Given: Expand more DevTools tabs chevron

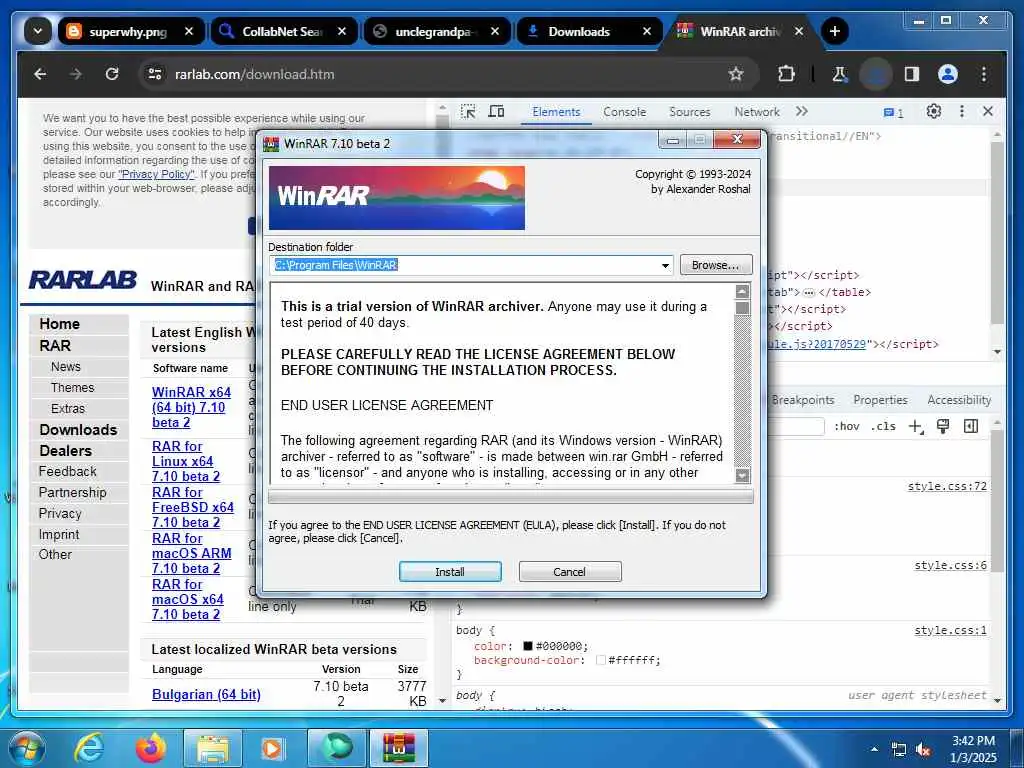Looking at the screenshot, I should (x=802, y=112).
